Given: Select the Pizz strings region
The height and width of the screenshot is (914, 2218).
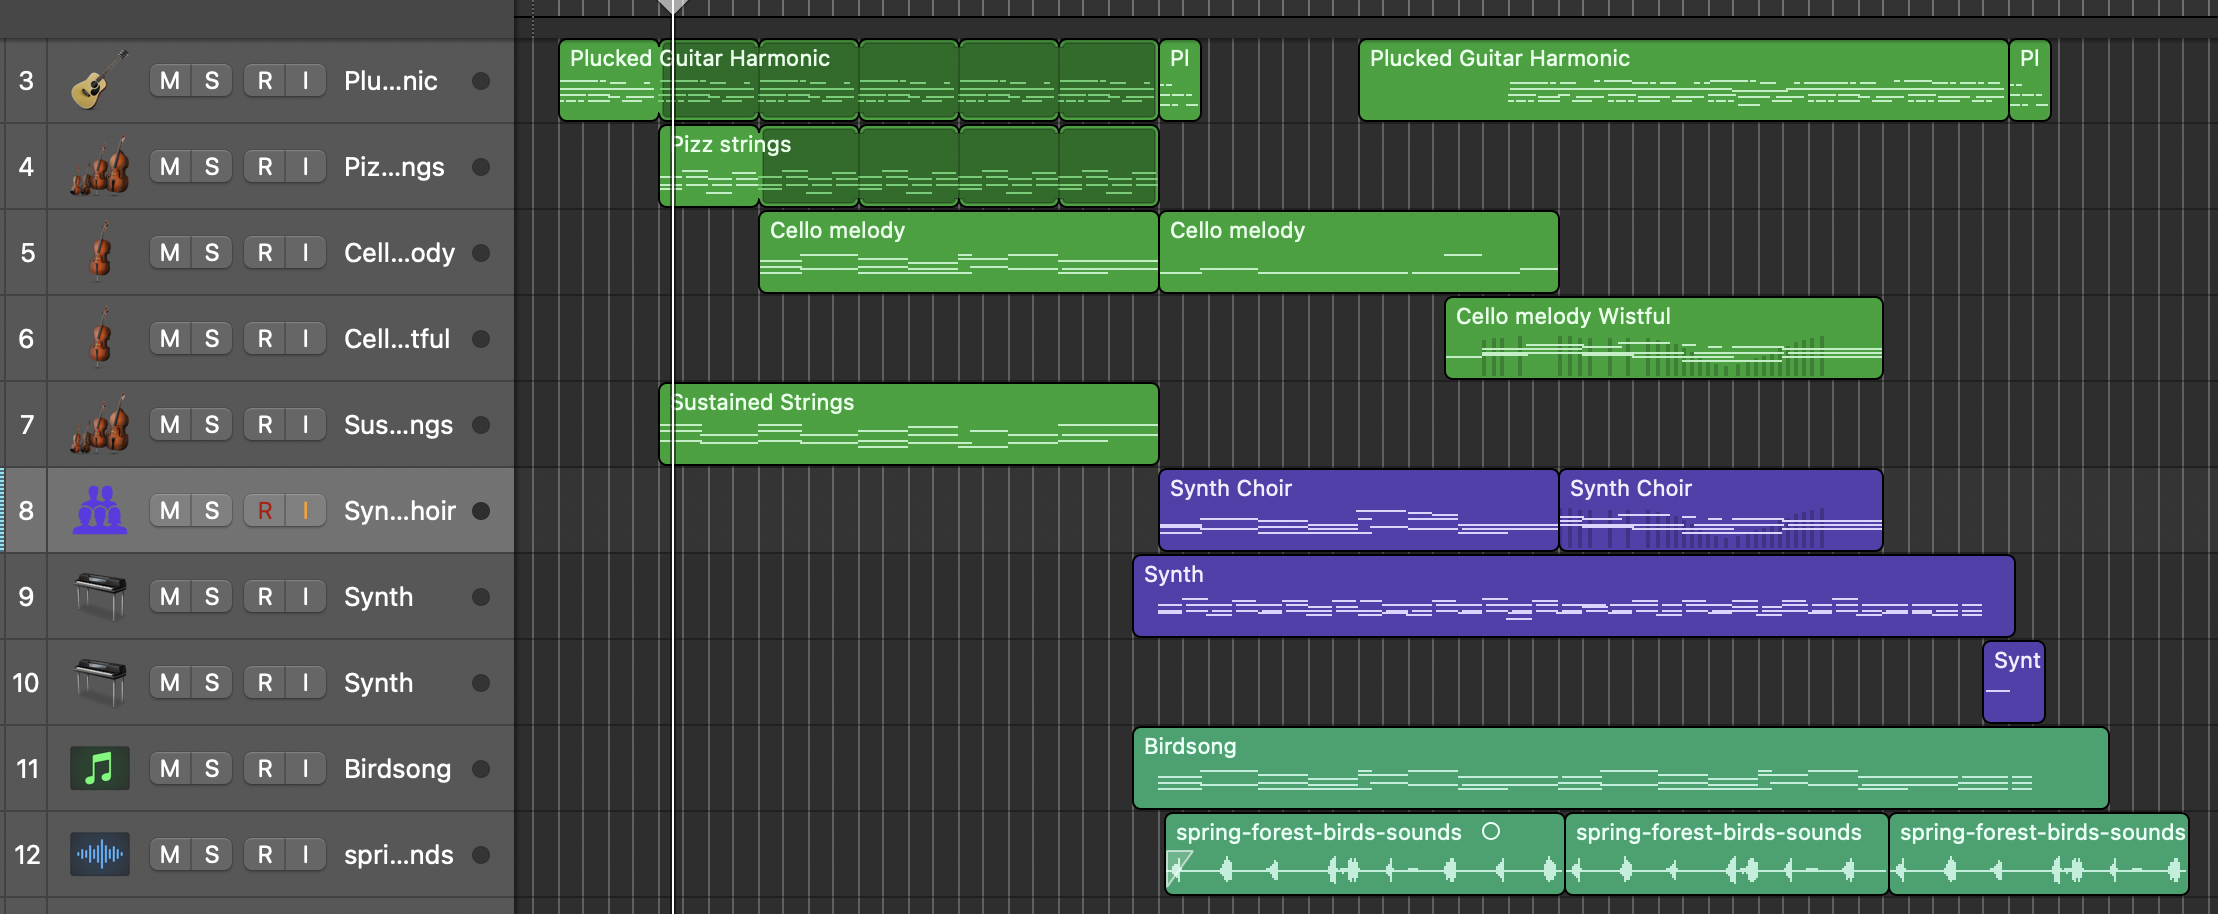Looking at the screenshot, I should 709,166.
